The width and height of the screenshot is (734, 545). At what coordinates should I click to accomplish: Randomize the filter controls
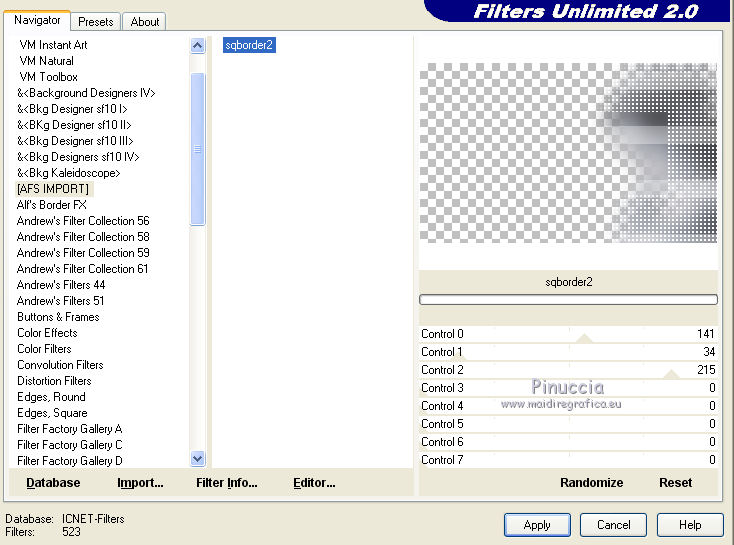point(591,483)
